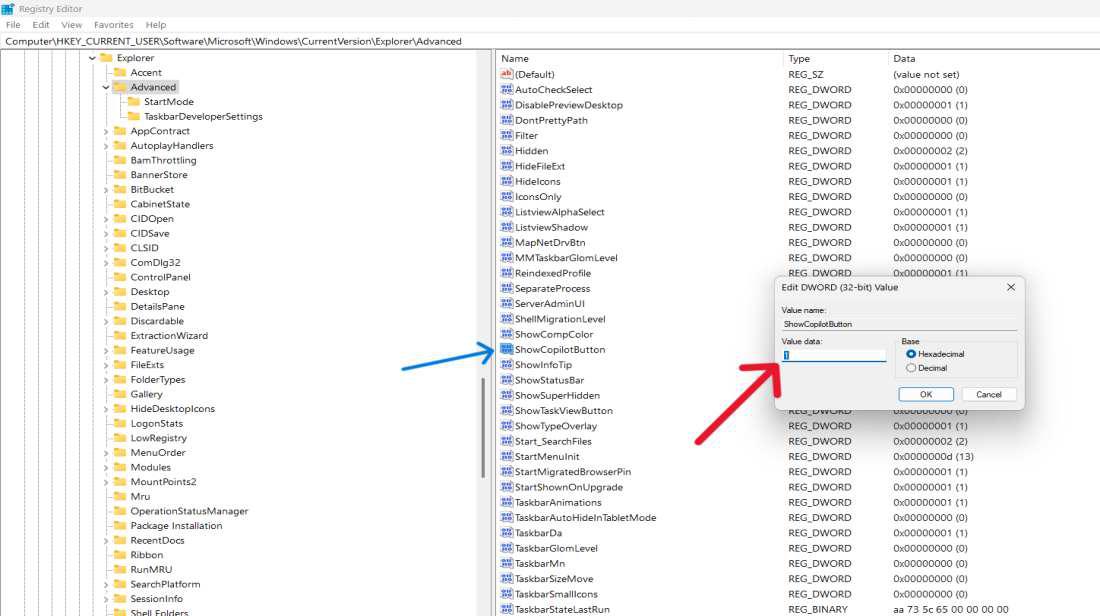Click the CLSID folder icon
The height and width of the screenshot is (616, 1100).
coord(120,248)
